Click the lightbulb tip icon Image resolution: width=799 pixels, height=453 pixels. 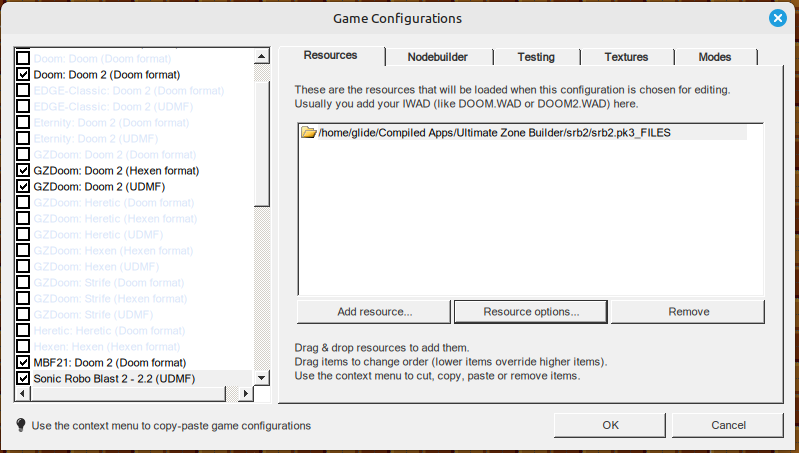(21, 425)
